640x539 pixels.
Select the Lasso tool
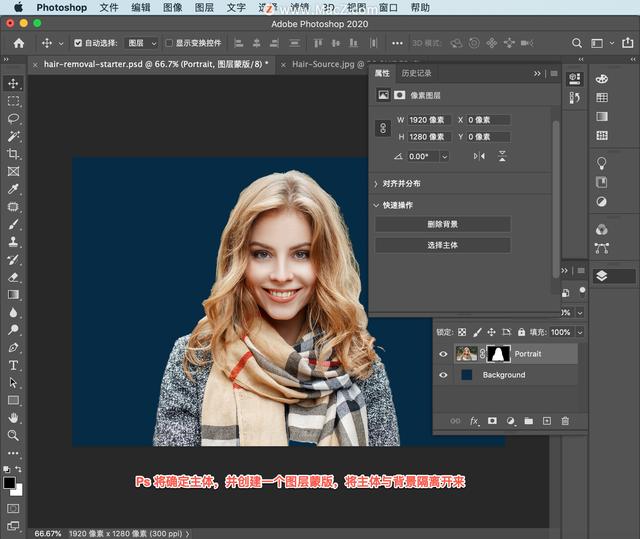(x=14, y=118)
